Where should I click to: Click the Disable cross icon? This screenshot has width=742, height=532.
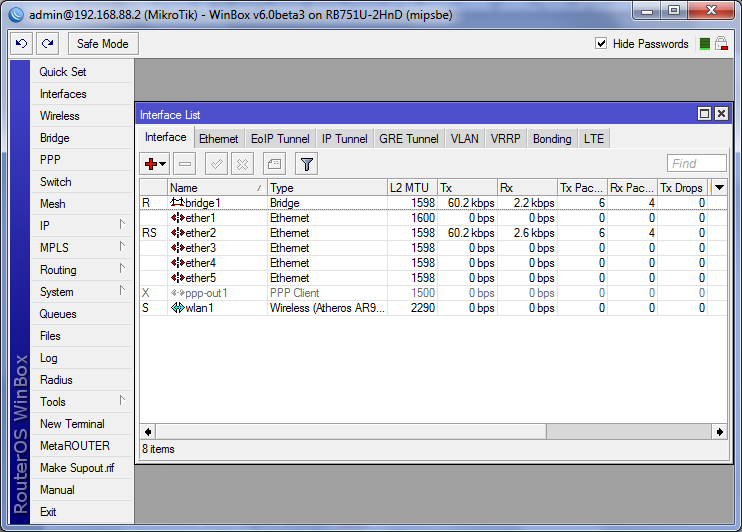242,164
